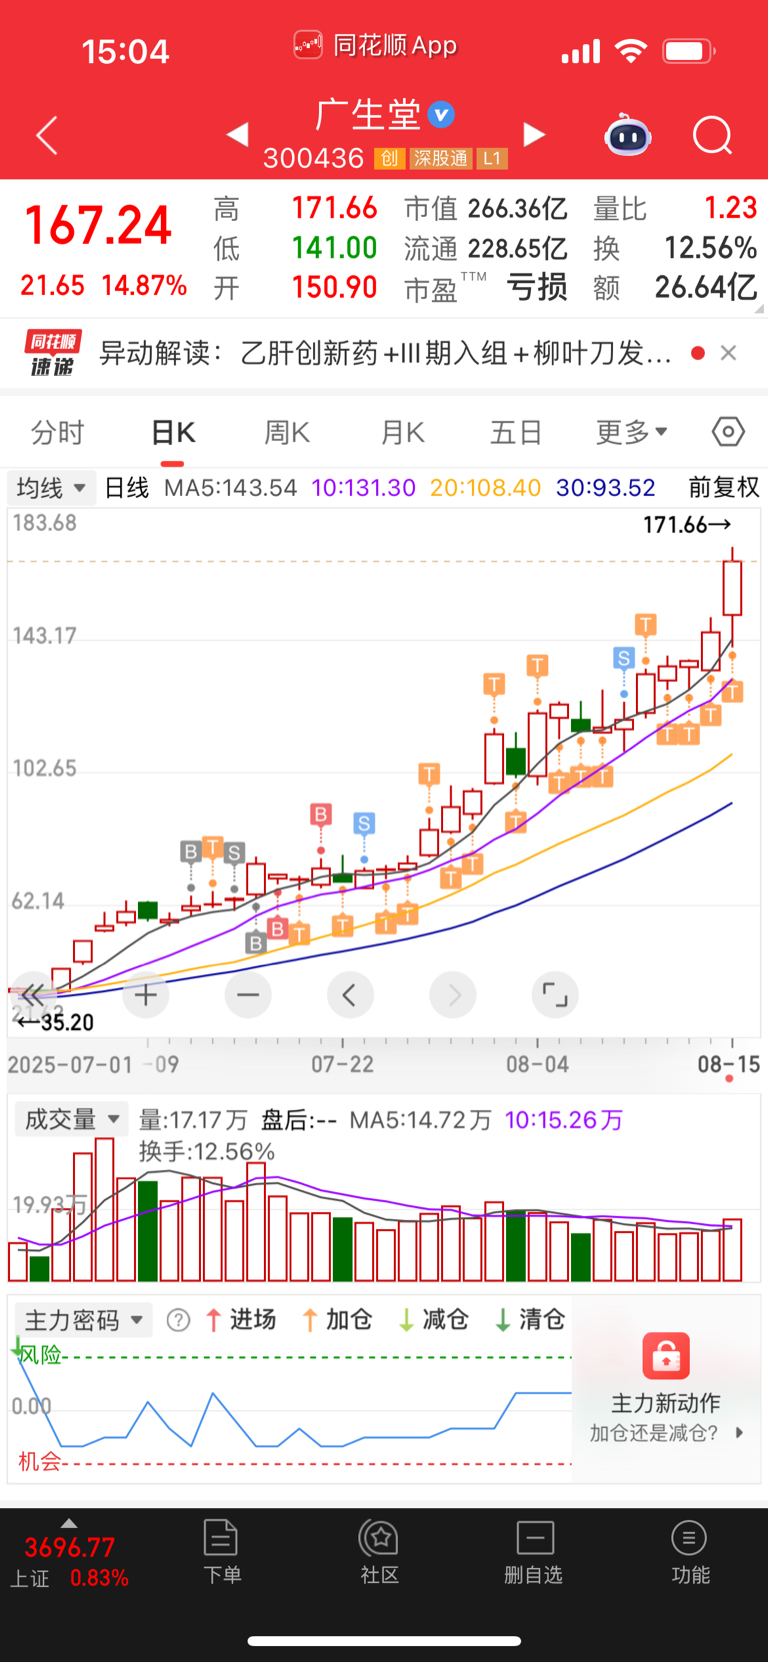Open the robot assistant icon
The width and height of the screenshot is (768, 1663).
[628, 135]
